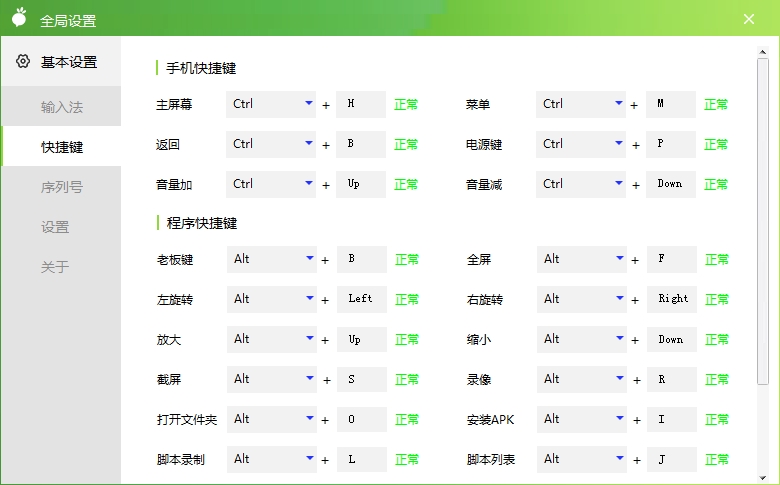Image resolution: width=780 pixels, height=485 pixels.
Task: Select the 快捷键 sidebar tab
Action: coord(61,147)
